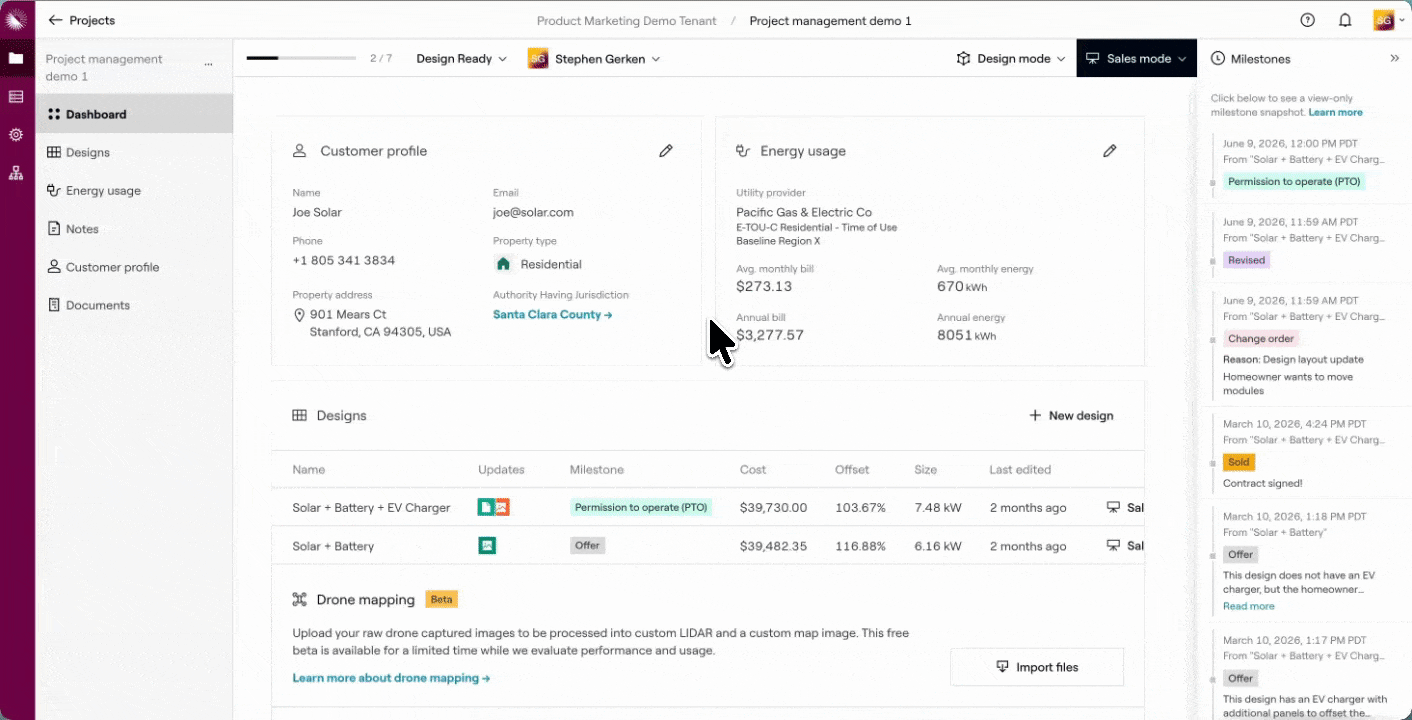Screen dimensions: 1412x720
Task: Open the Solar + Battery design row
Action: tap(707, 546)
